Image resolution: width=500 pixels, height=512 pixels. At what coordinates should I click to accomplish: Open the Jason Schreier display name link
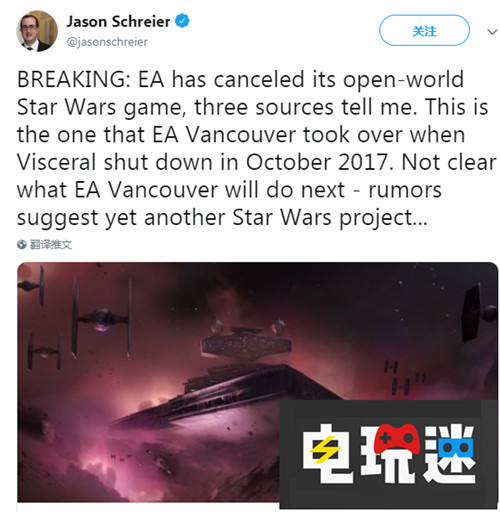tap(118, 22)
